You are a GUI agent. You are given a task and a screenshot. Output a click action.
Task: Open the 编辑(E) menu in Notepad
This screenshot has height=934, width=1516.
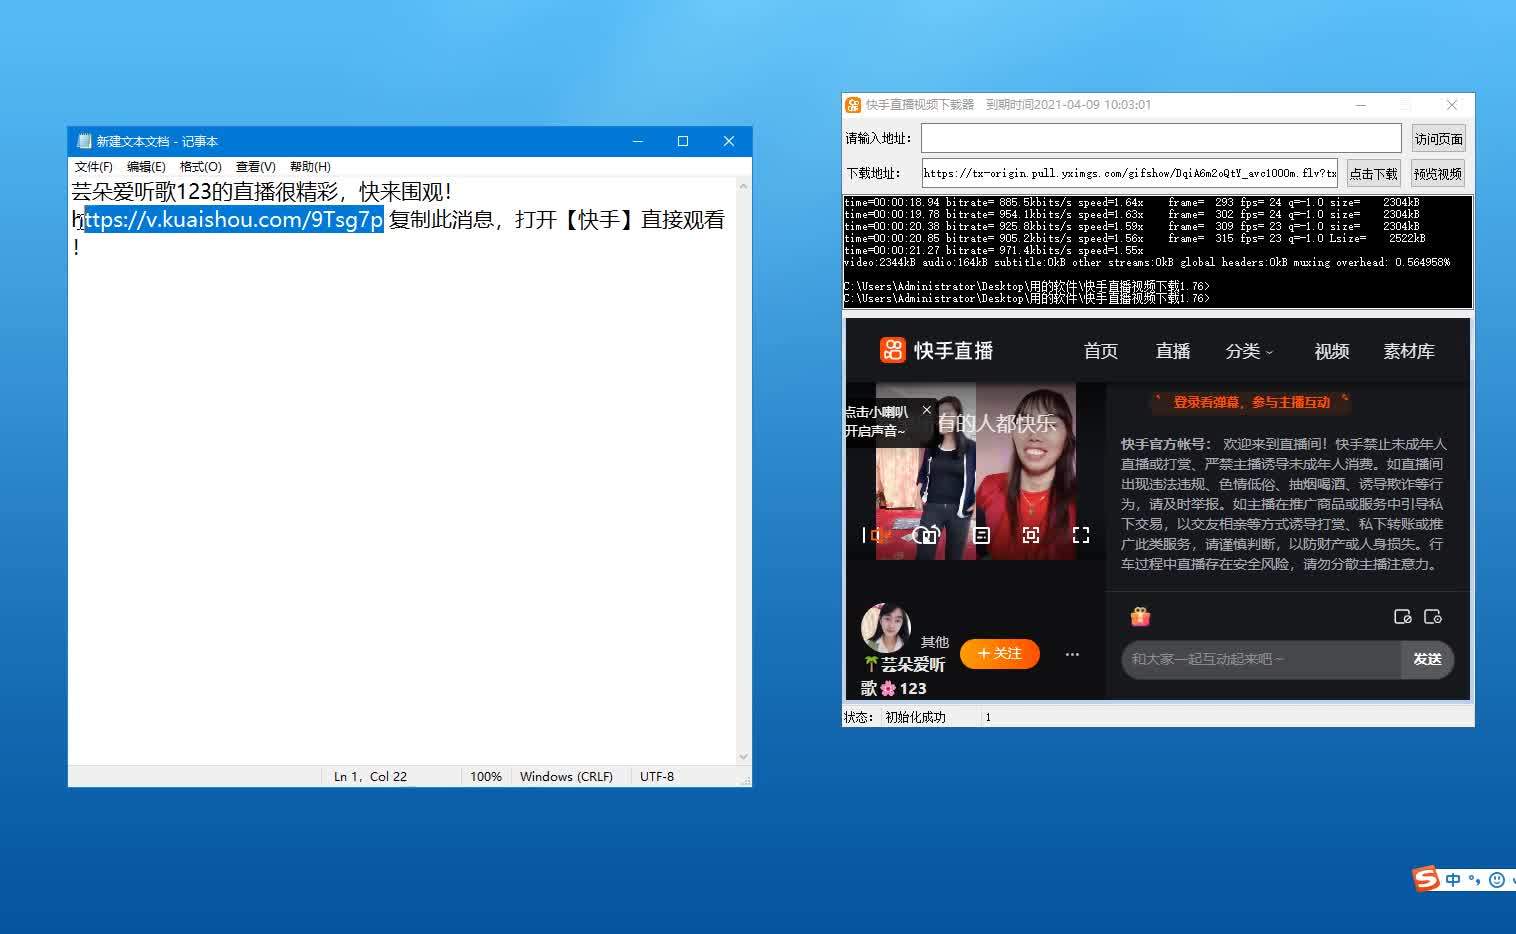tap(146, 167)
